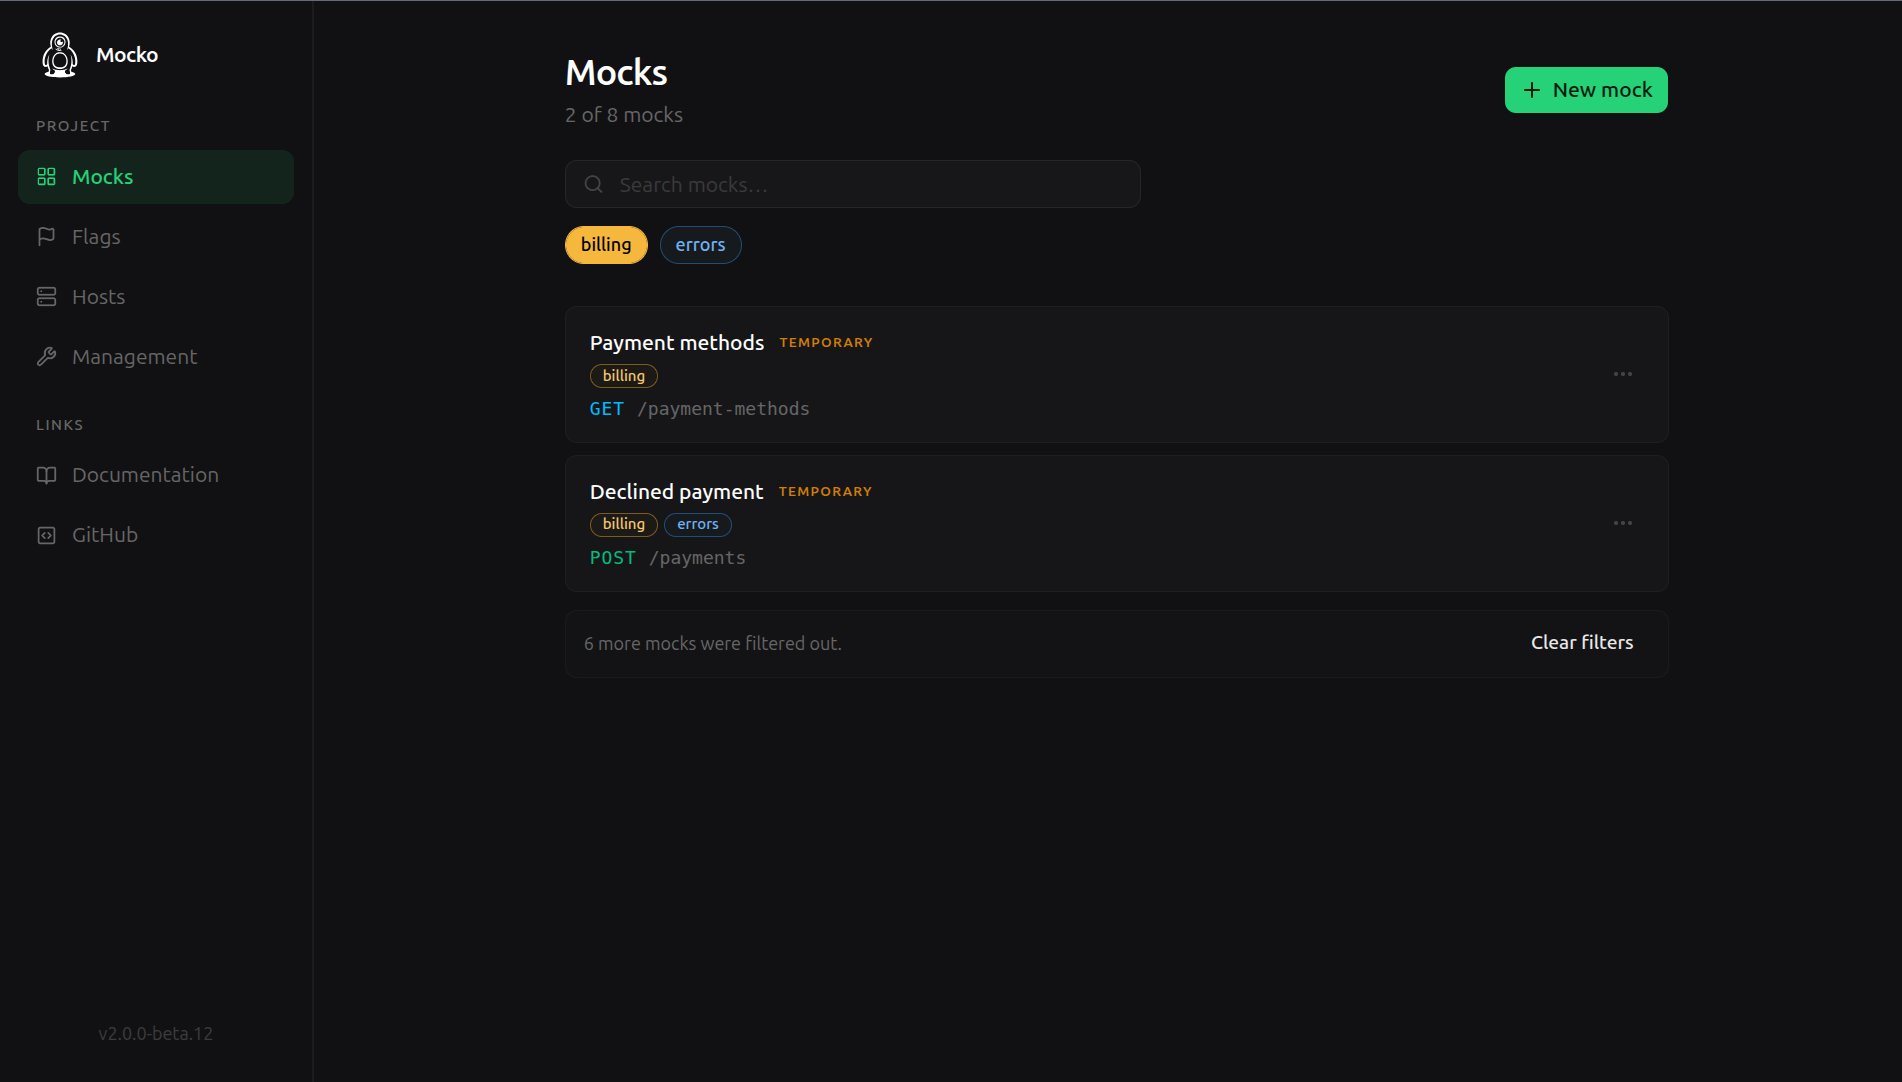1902x1082 pixels.
Task: Click TEMPORARY label on Payment methods
Action: (x=826, y=343)
